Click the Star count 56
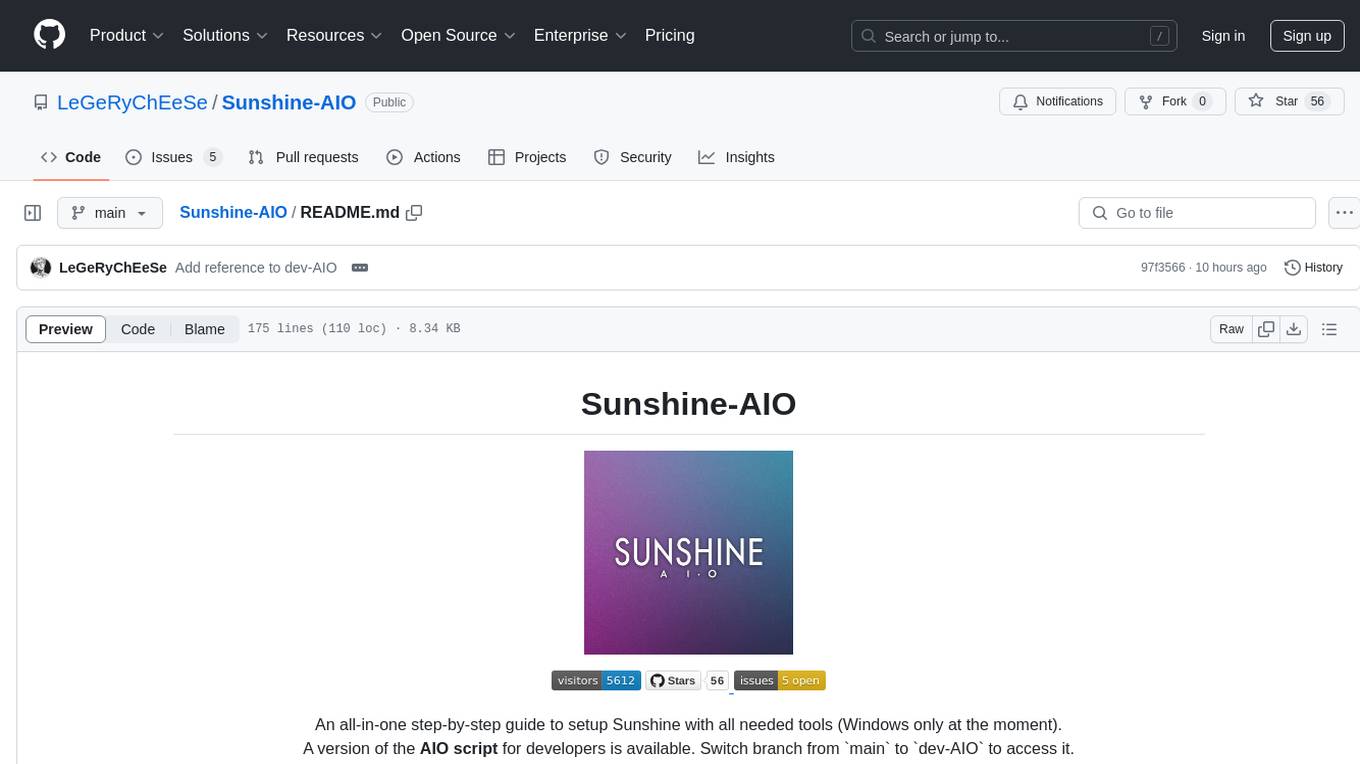The height and width of the screenshot is (764, 1360). (x=1317, y=101)
